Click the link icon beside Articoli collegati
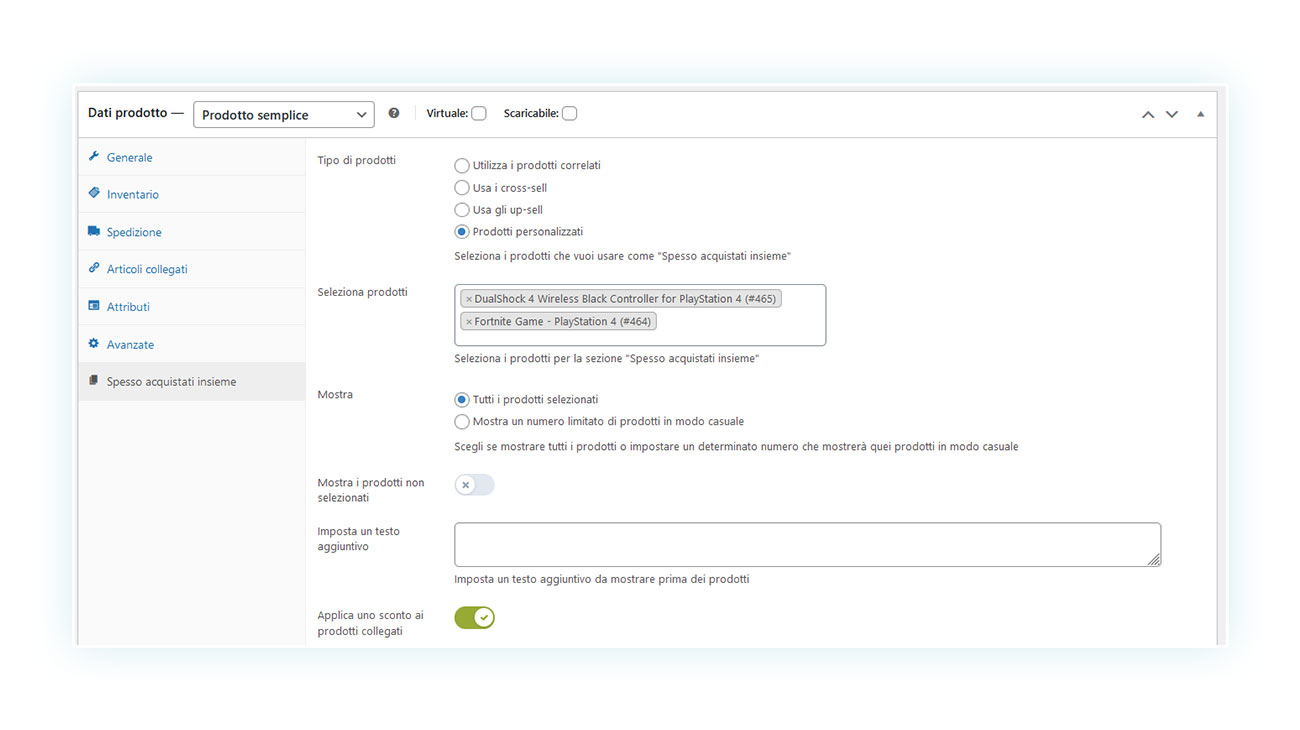Screen dimensions: 1300x730 pyautogui.click(x=94, y=269)
